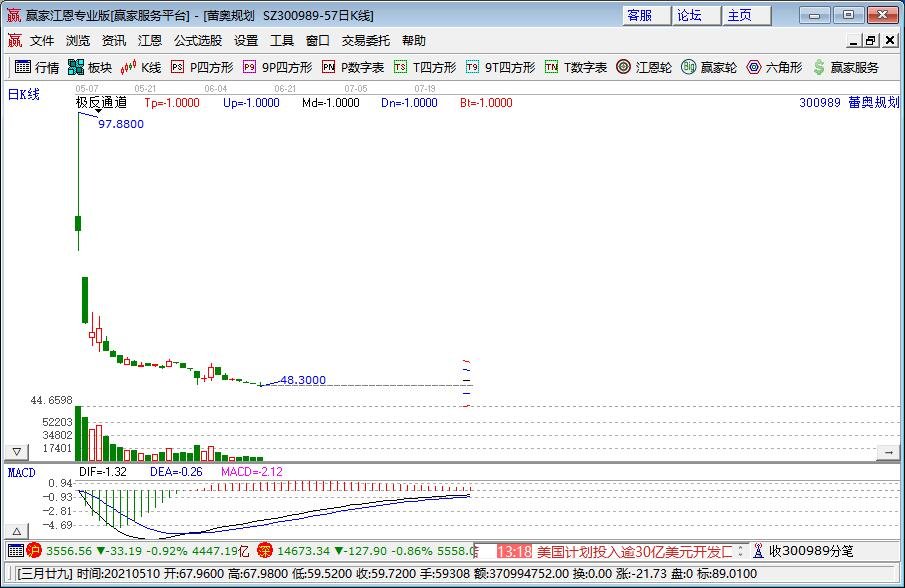Click the 收300989分笔 status text
Image resolution: width=905 pixels, height=588 pixels.
point(811,551)
